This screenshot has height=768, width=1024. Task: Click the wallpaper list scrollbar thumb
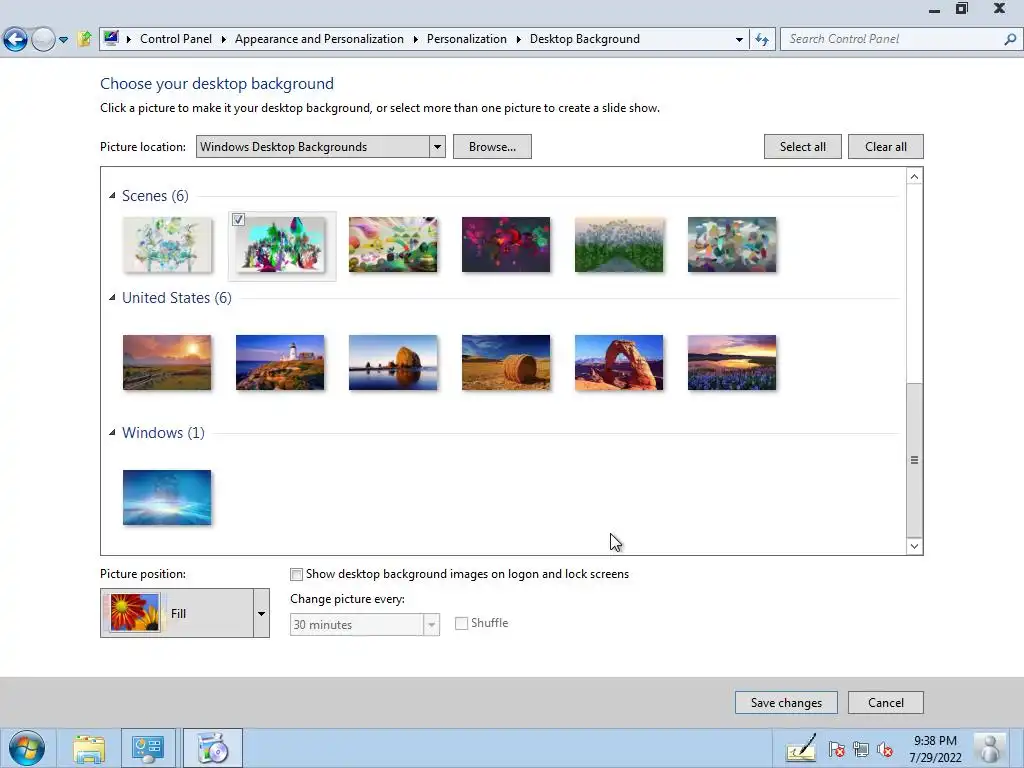pos(914,460)
